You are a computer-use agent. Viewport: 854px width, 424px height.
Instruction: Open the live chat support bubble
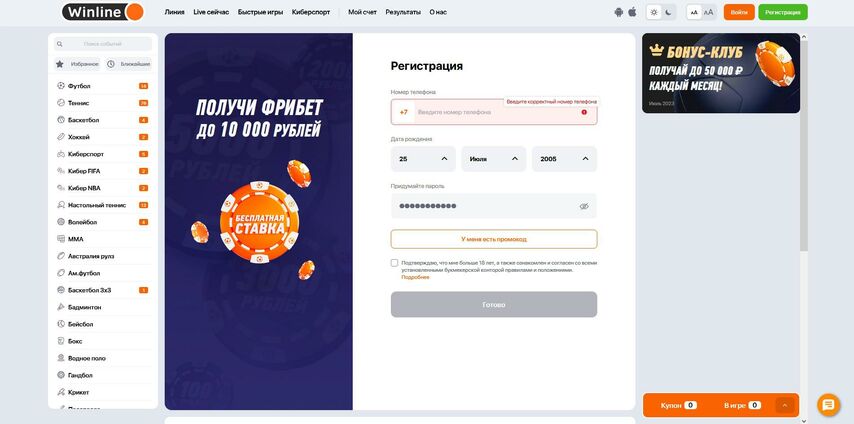pos(828,404)
